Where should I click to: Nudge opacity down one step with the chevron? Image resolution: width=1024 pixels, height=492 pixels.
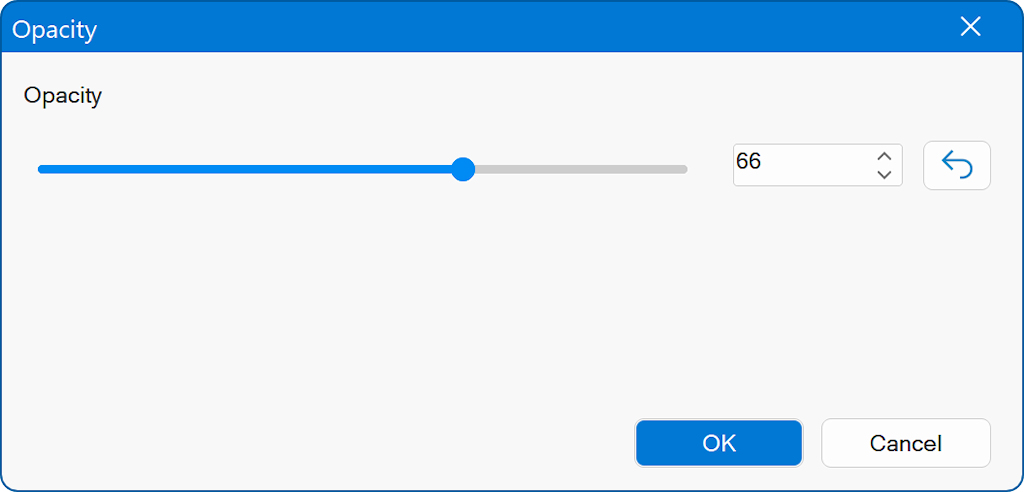coord(883,175)
